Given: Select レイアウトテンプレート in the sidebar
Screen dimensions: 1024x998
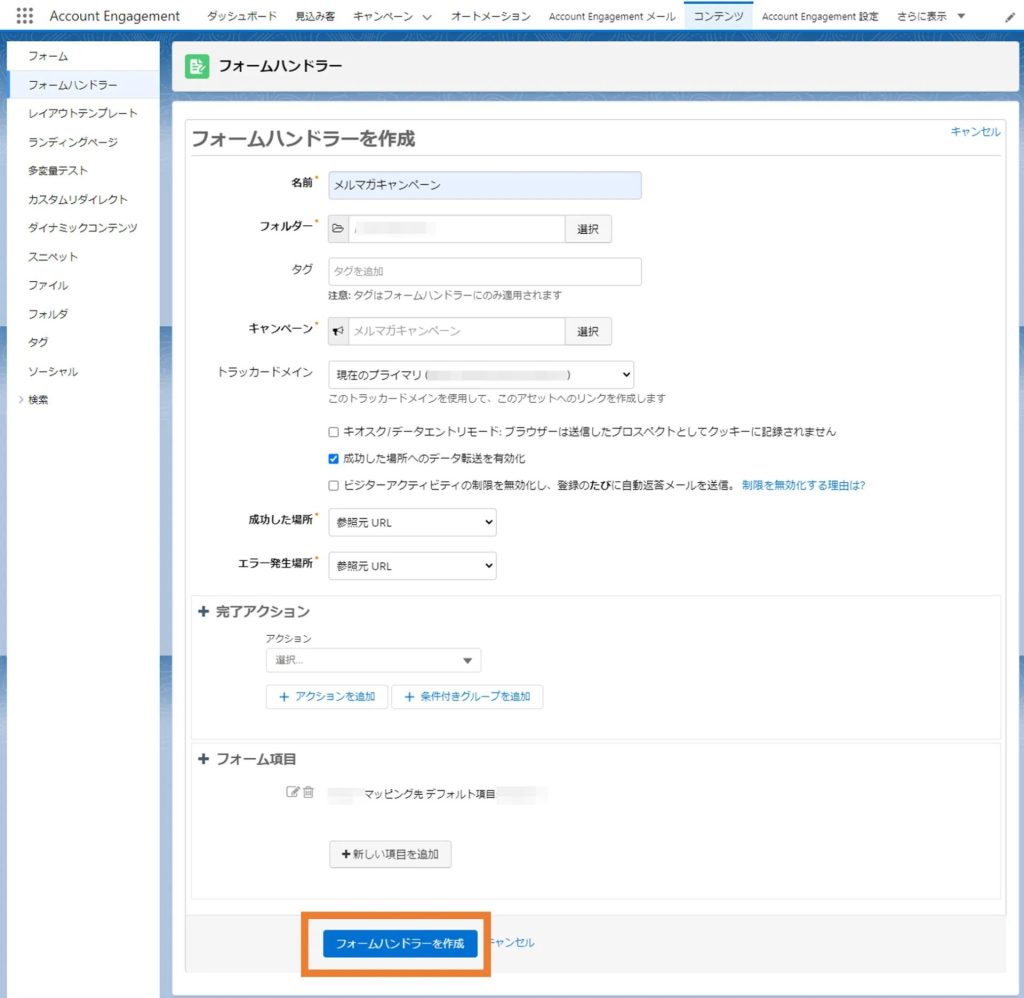Looking at the screenshot, I should pyautogui.click(x=83, y=114).
